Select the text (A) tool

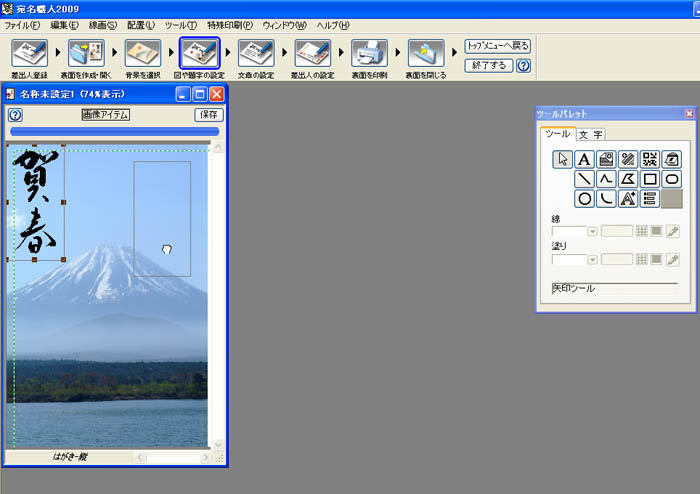pyautogui.click(x=584, y=159)
